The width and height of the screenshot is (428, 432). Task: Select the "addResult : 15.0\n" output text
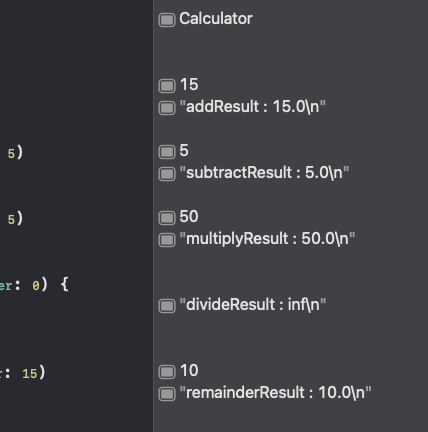click(x=252, y=107)
